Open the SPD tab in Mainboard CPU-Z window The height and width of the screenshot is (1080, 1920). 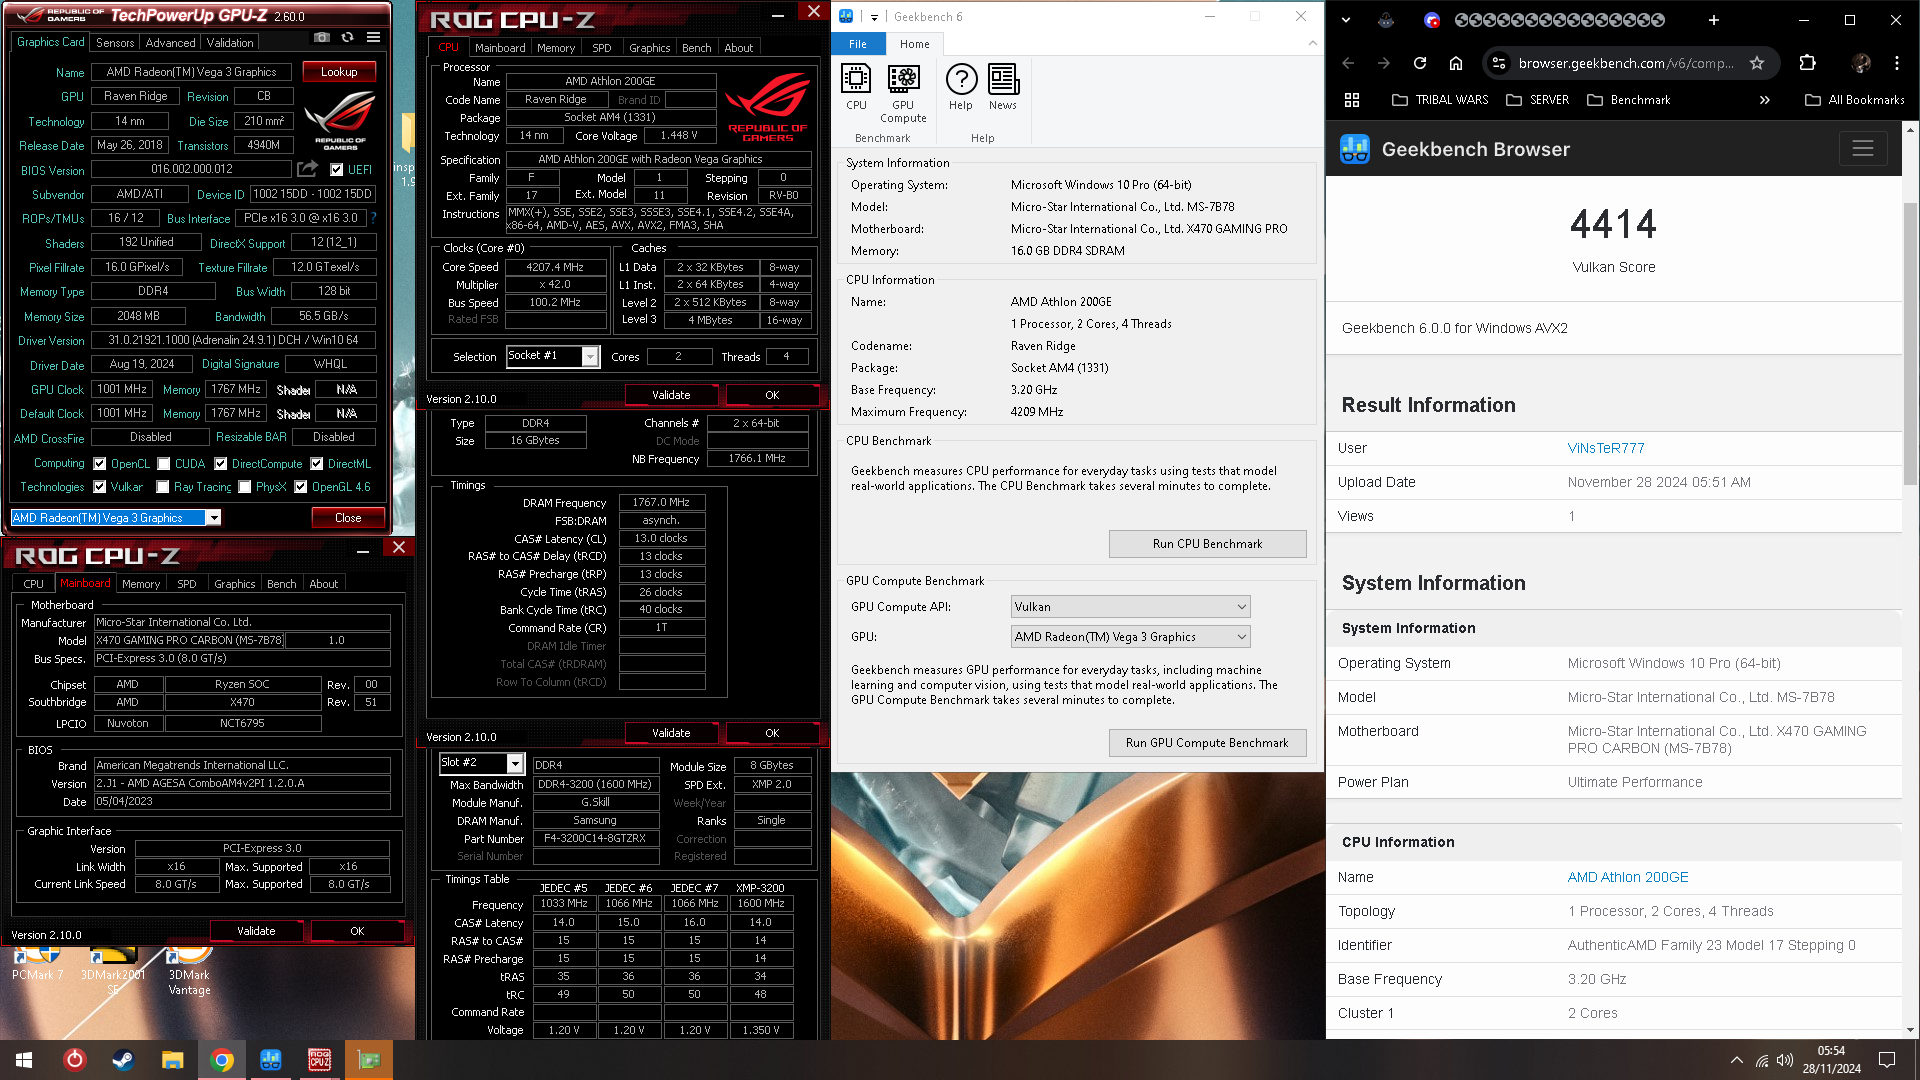(187, 584)
